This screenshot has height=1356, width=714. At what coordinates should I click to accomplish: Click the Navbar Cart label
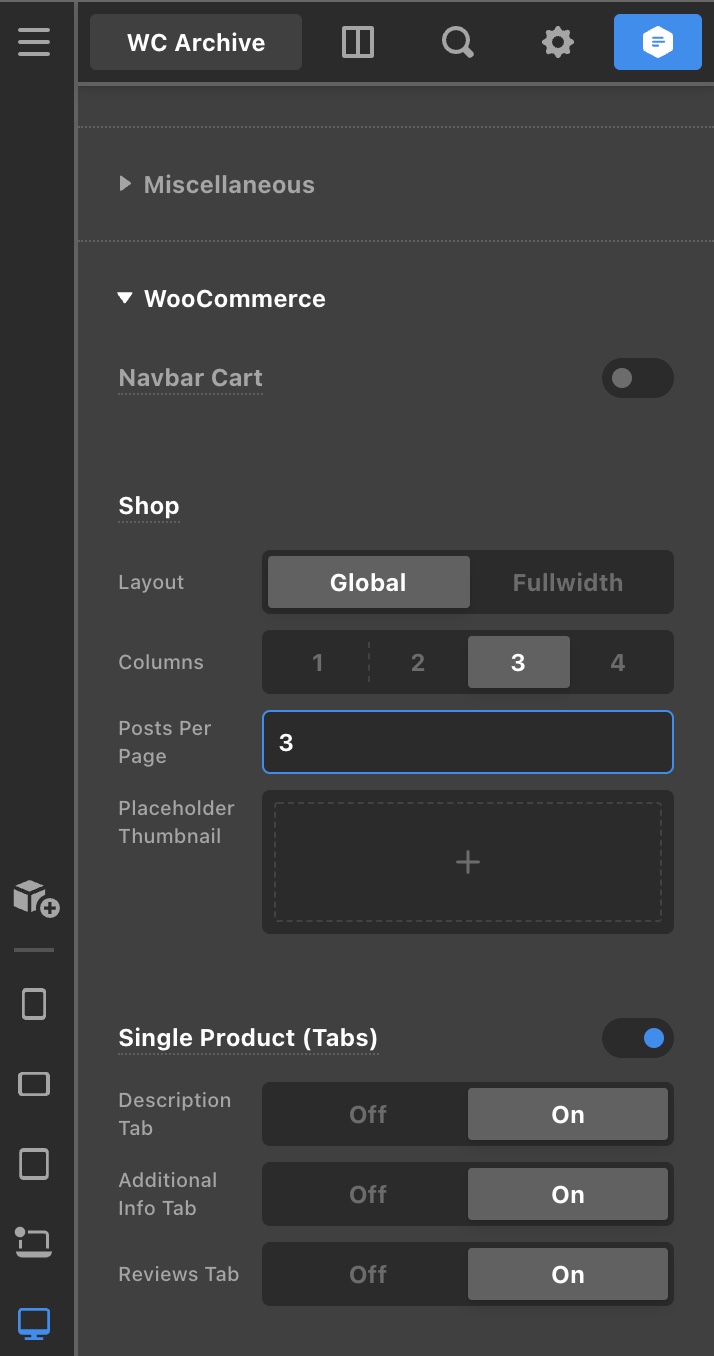click(190, 378)
